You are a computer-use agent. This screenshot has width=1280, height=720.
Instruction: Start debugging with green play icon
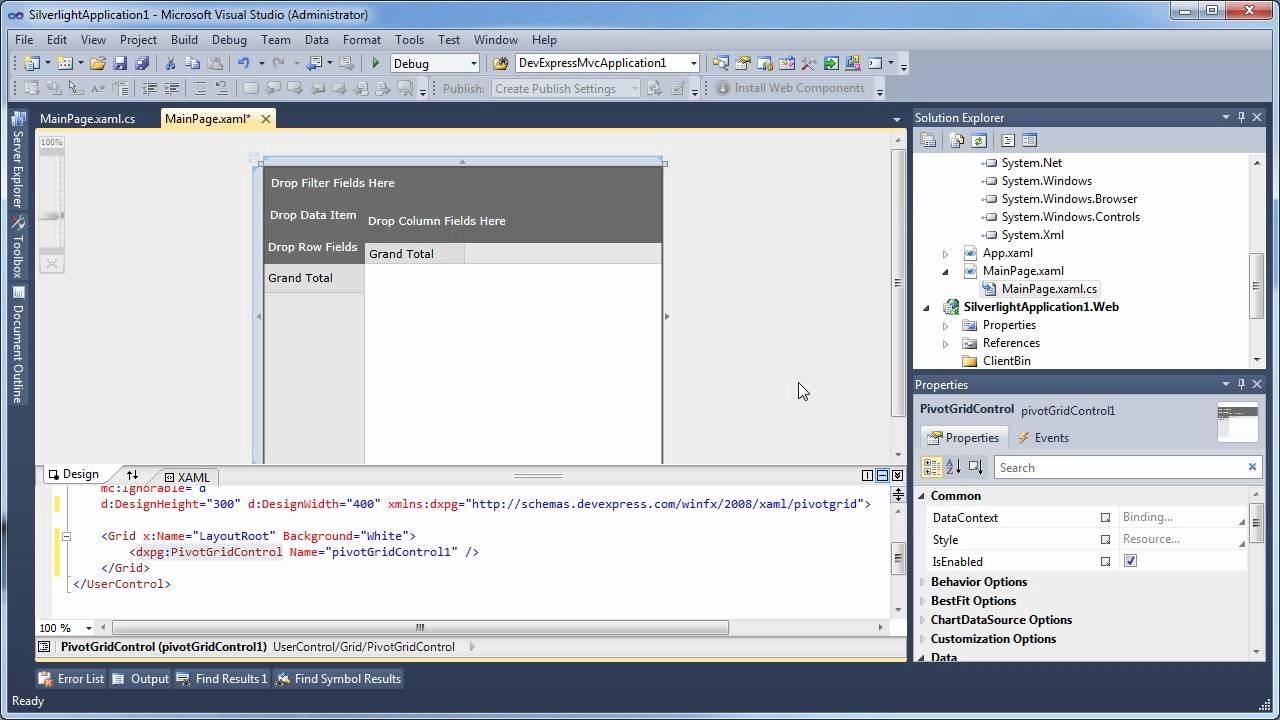(376, 63)
